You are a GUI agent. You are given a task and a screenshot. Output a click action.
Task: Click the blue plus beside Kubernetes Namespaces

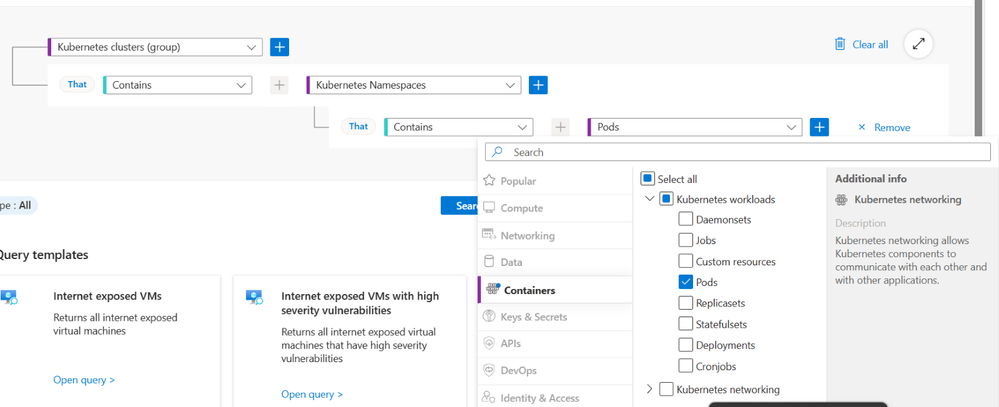click(538, 85)
